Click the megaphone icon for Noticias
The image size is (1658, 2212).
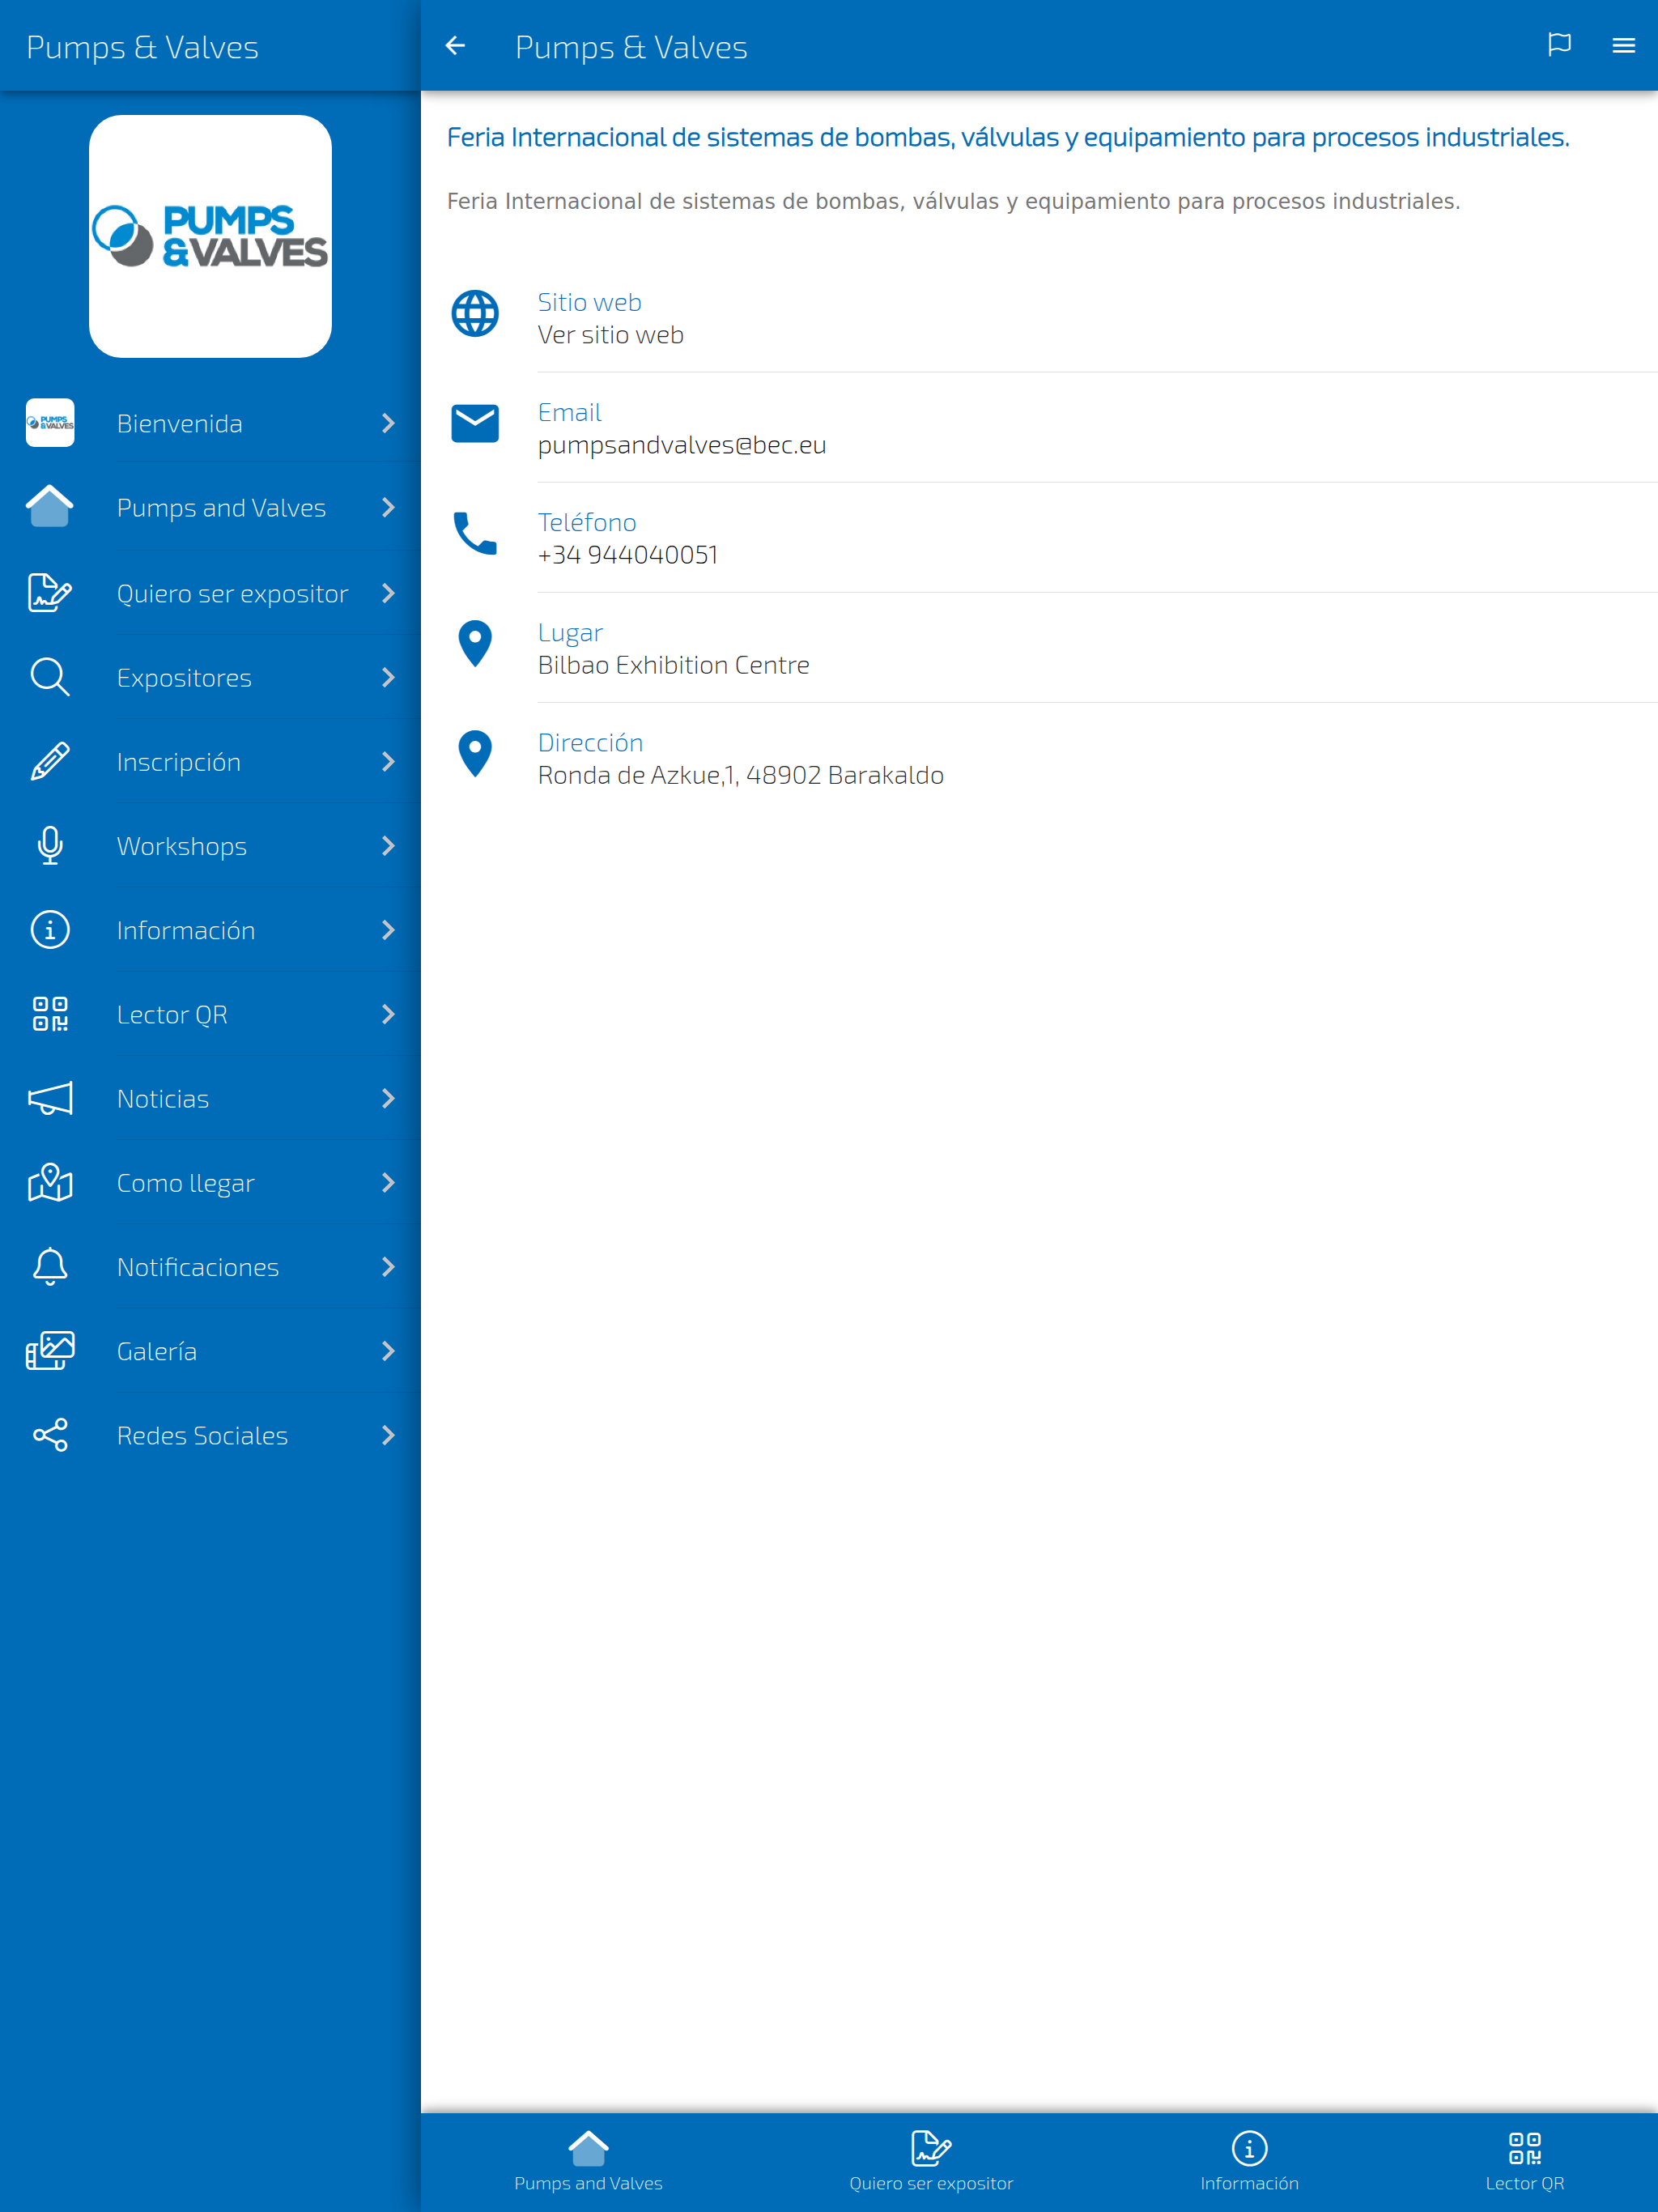tap(50, 1098)
